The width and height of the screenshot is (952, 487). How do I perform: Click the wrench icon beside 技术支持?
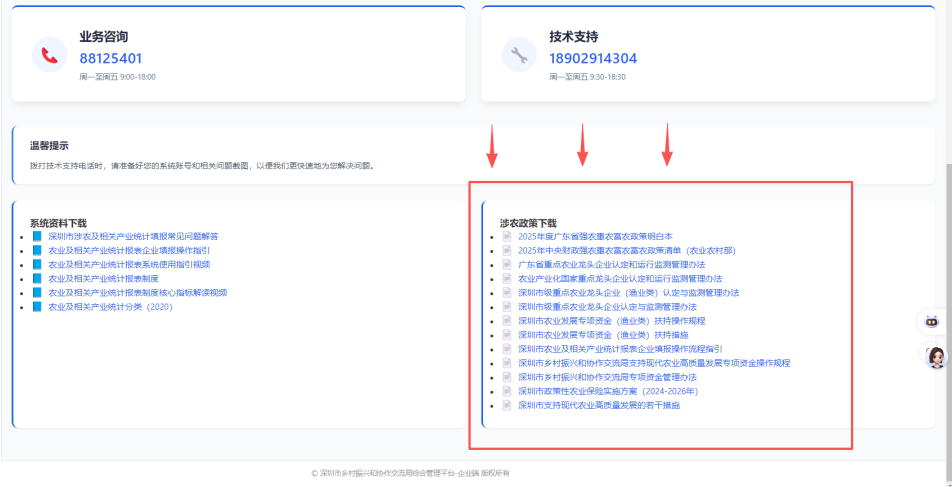tap(519, 55)
